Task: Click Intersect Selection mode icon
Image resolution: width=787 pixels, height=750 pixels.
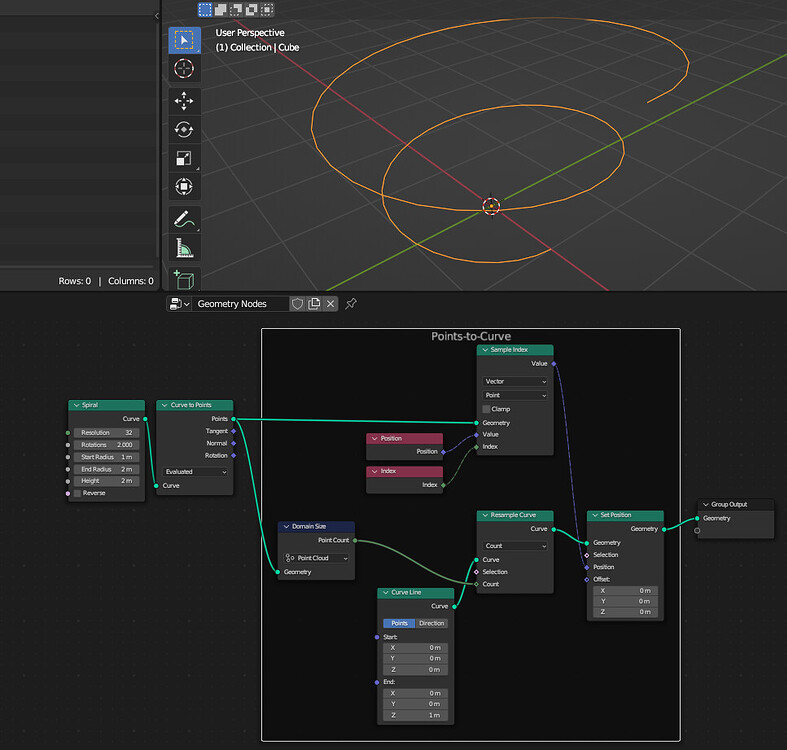Action: coord(267,10)
